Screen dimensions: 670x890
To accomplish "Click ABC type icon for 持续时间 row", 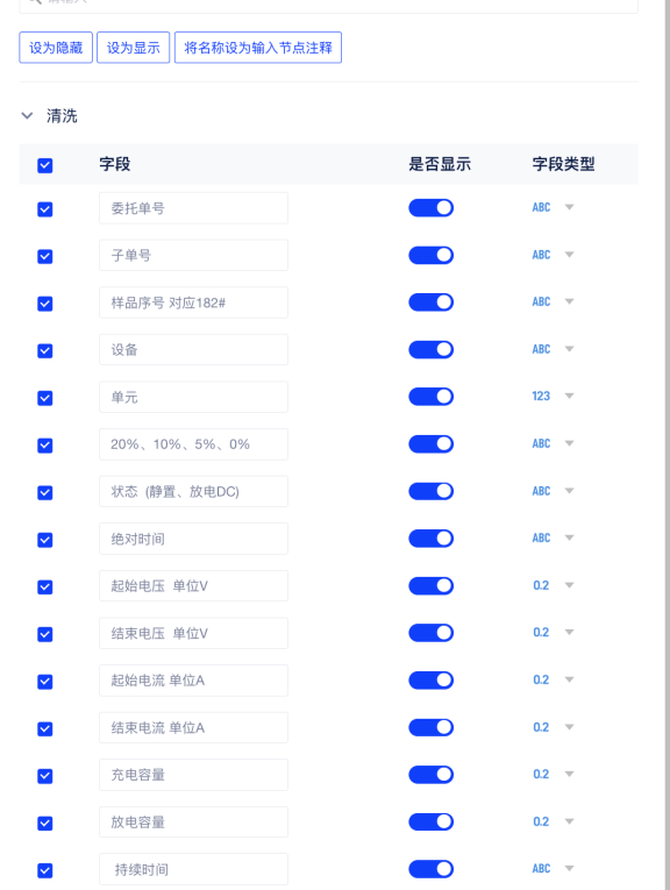I will pyautogui.click(x=541, y=869).
